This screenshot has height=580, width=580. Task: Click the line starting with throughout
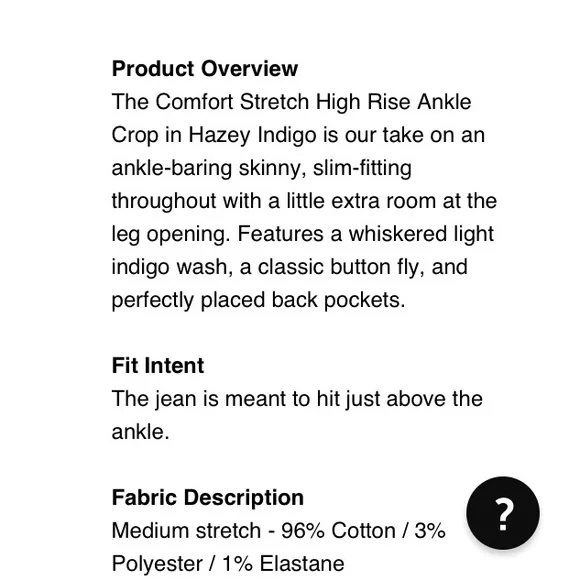(304, 201)
